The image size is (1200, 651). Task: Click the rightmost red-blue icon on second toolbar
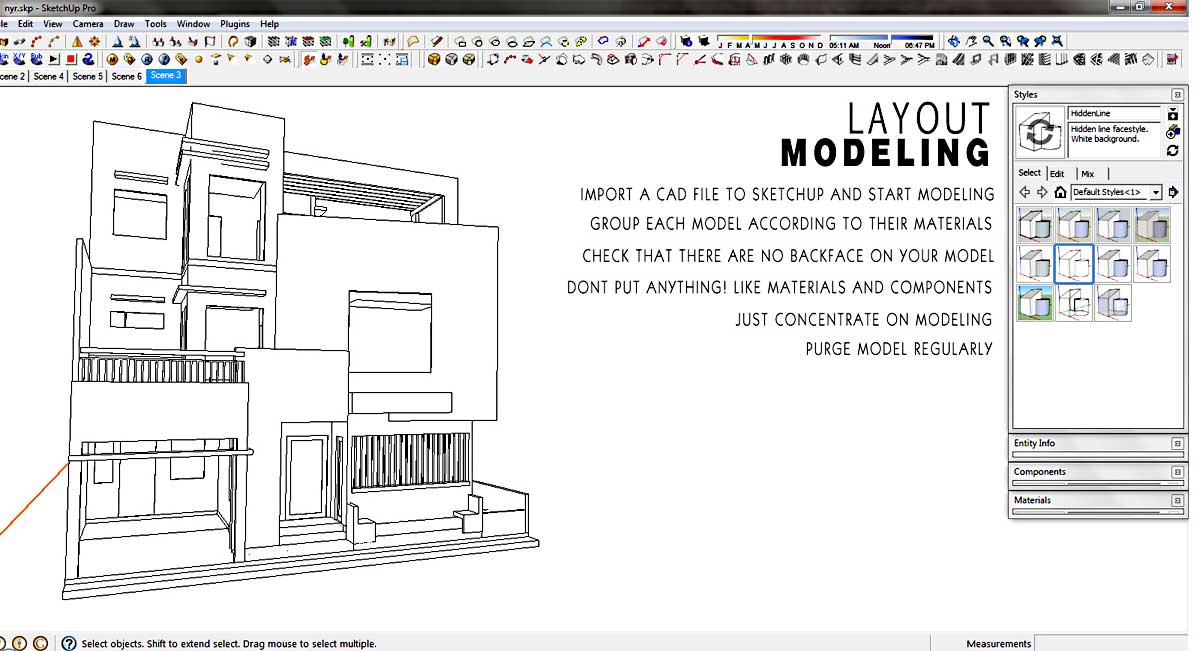coord(1173,59)
